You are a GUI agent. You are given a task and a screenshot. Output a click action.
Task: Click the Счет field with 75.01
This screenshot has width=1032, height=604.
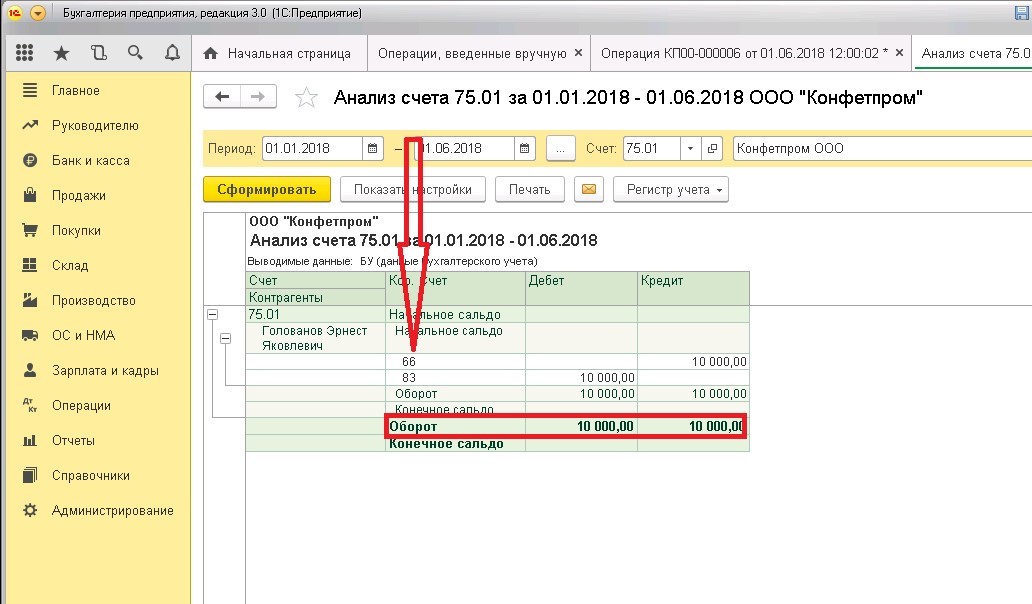pyautogui.click(x=651, y=148)
